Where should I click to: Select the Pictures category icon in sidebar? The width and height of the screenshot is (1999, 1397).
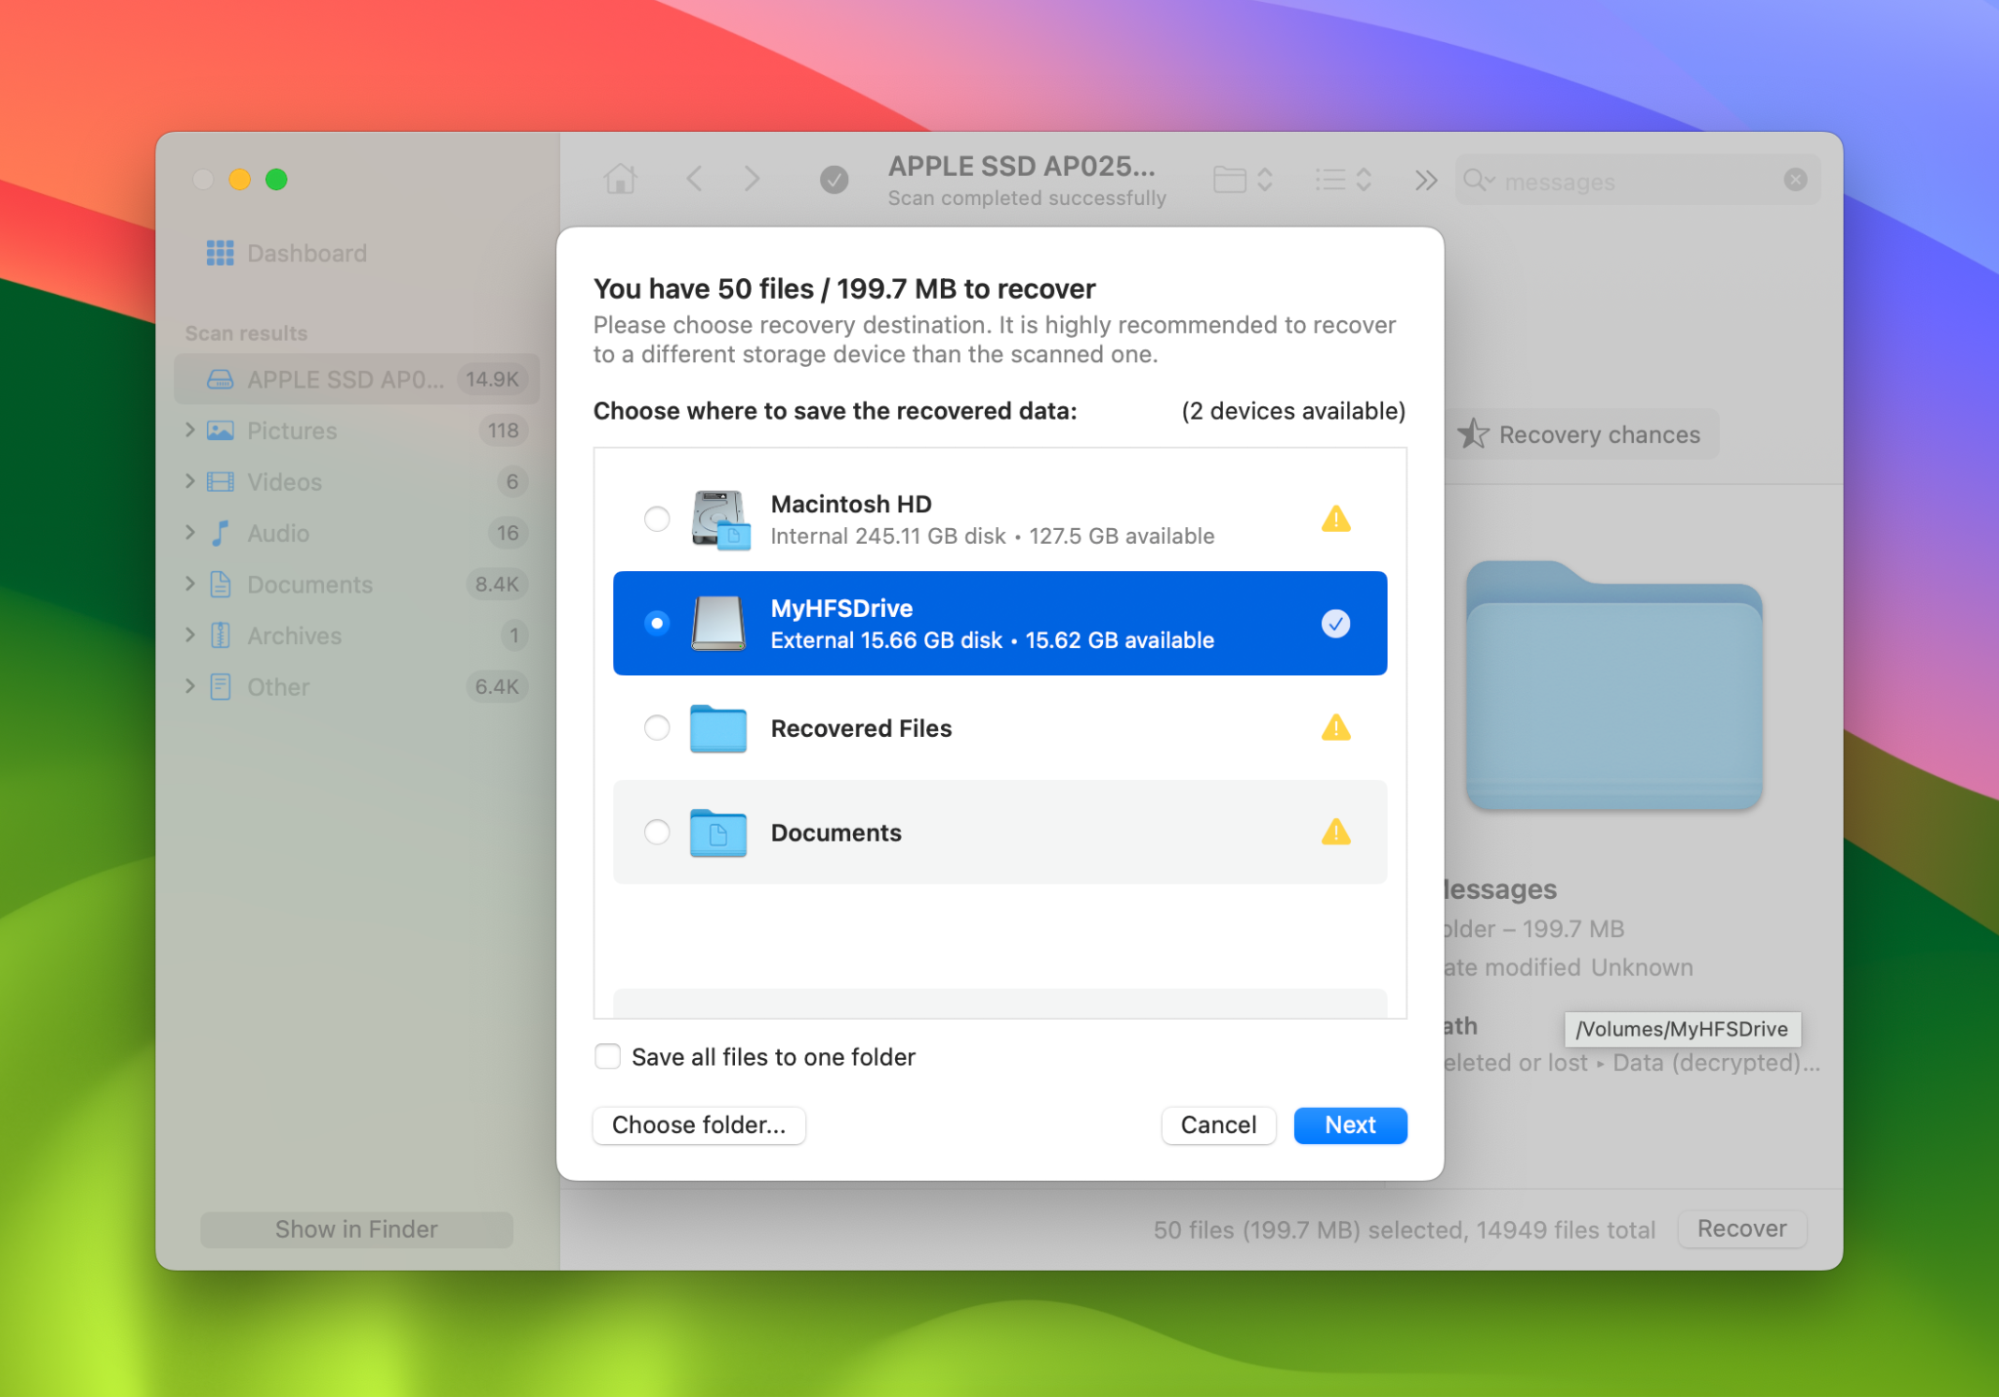point(220,430)
